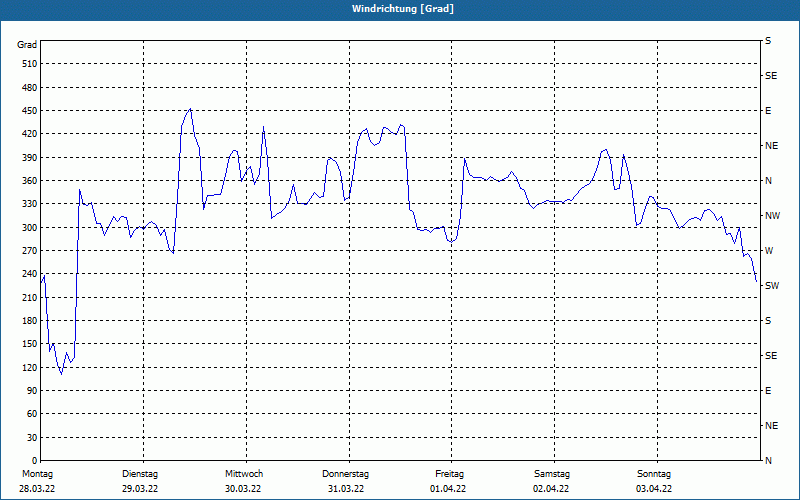Click the 300 value on the y-axis
The image size is (800, 500).
point(29,227)
